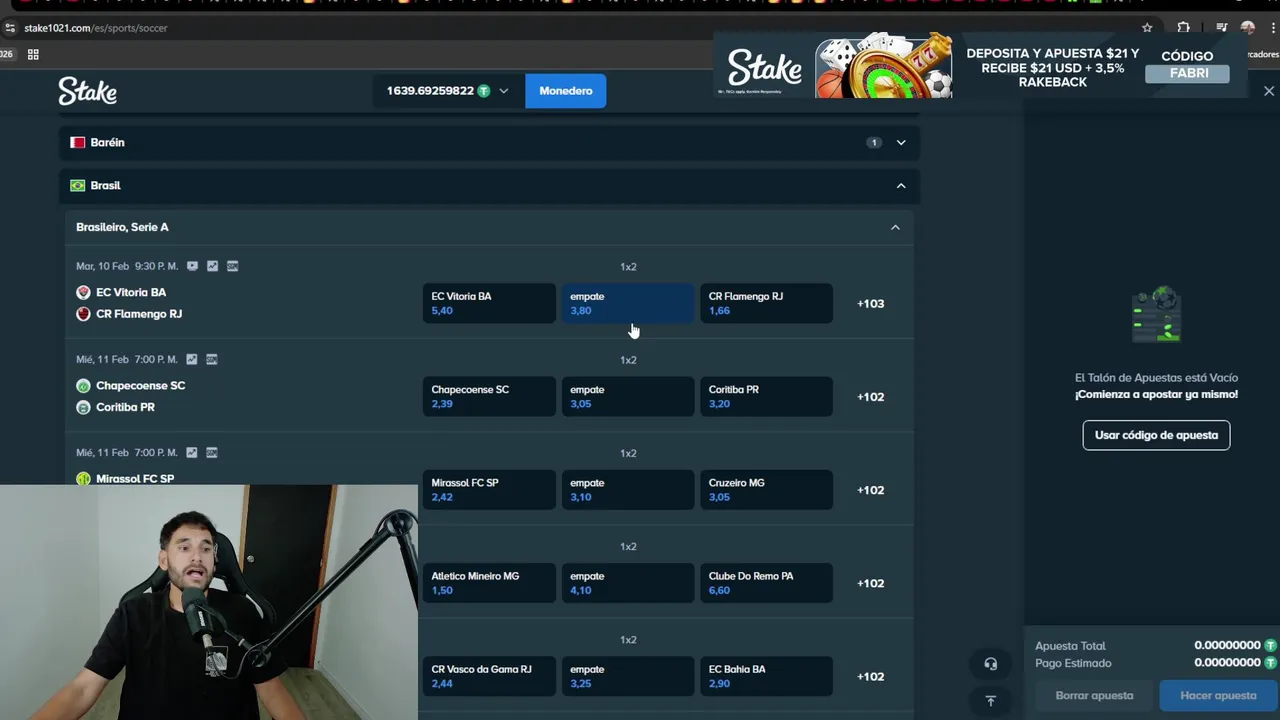Image resolution: width=1280 pixels, height=720 pixels.
Task: Open live stream icon for Vitoria vs Flamengo
Action: pos(192,266)
